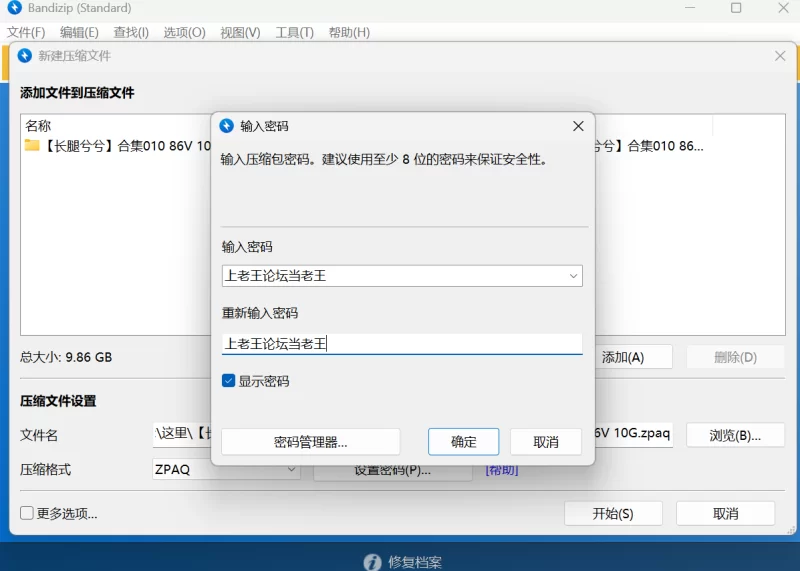Click the Bandizip app icon in title bar
The image size is (800, 571).
click(x=15, y=8)
